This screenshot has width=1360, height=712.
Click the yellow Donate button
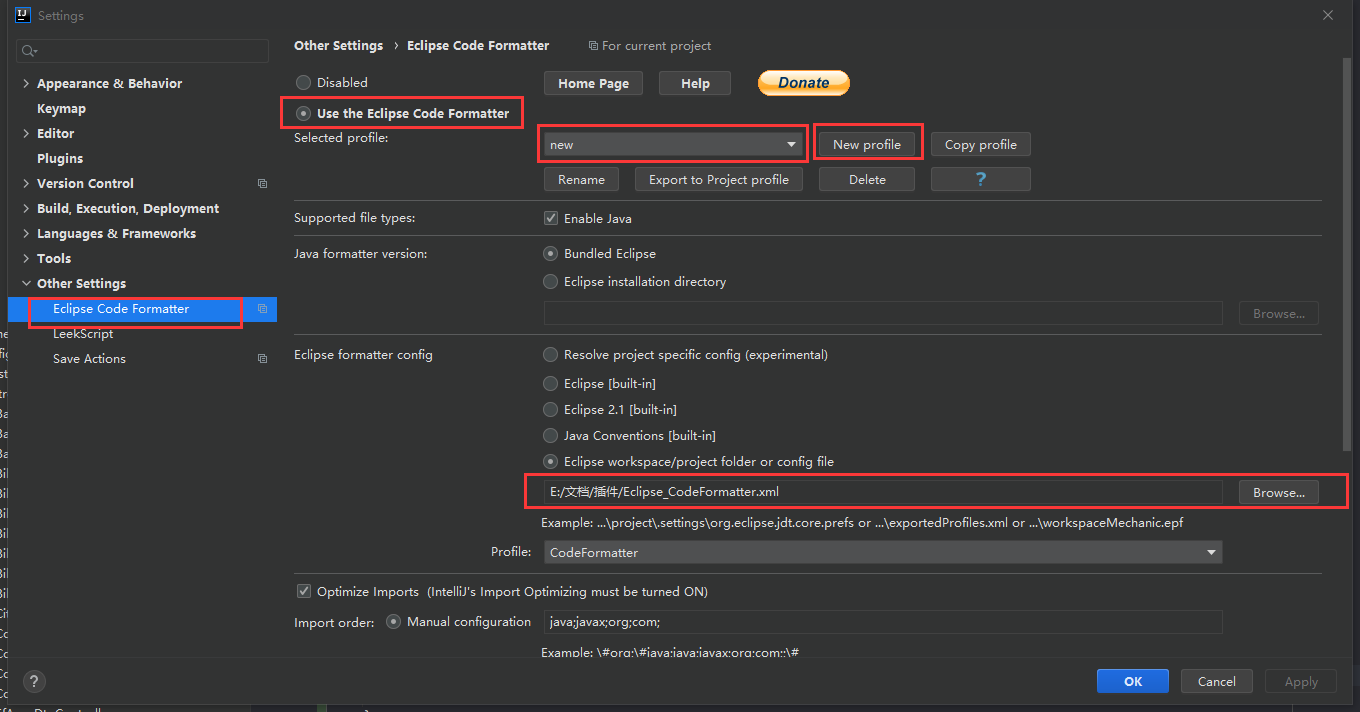click(804, 83)
